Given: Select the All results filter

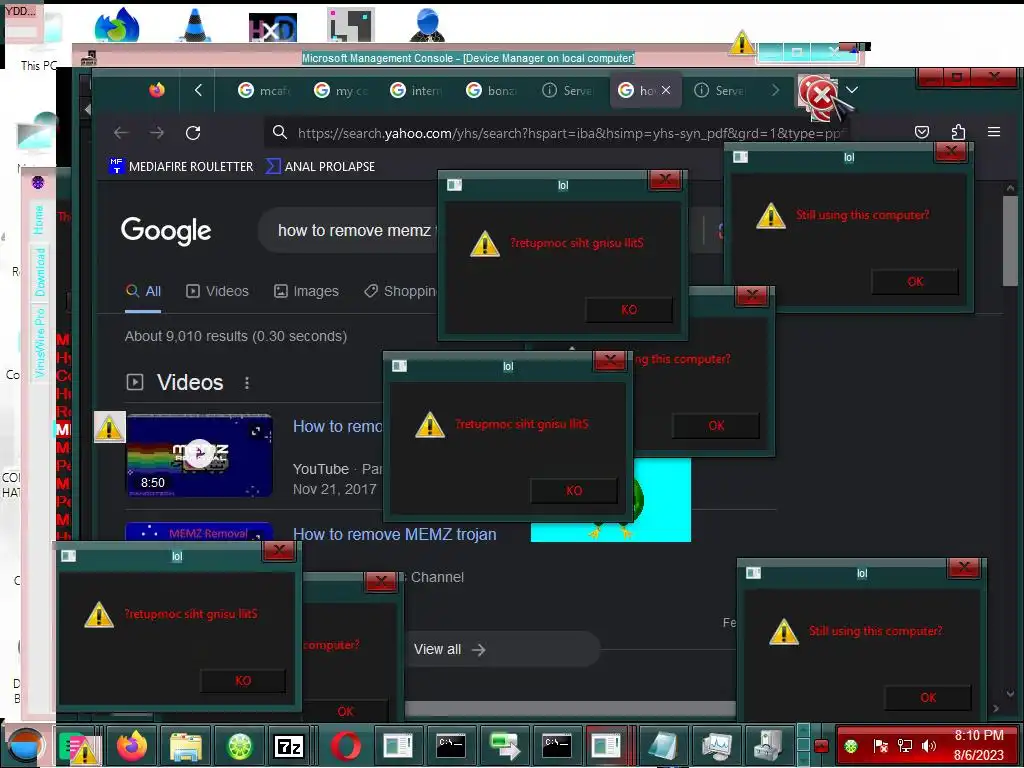Looking at the screenshot, I should pyautogui.click(x=143, y=291).
